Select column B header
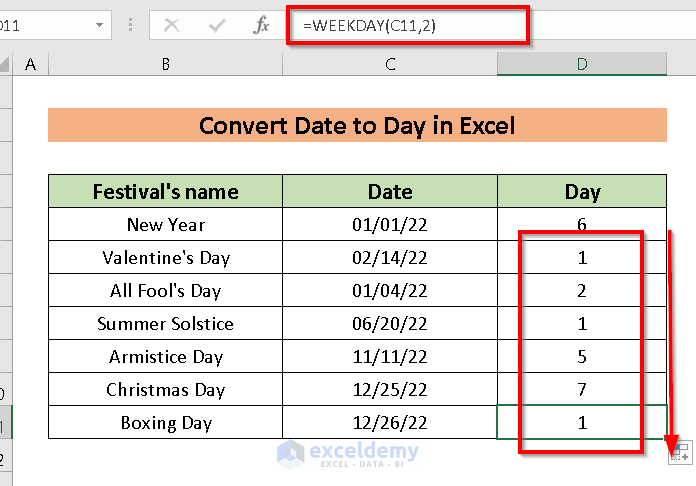696x486 pixels. click(165, 65)
